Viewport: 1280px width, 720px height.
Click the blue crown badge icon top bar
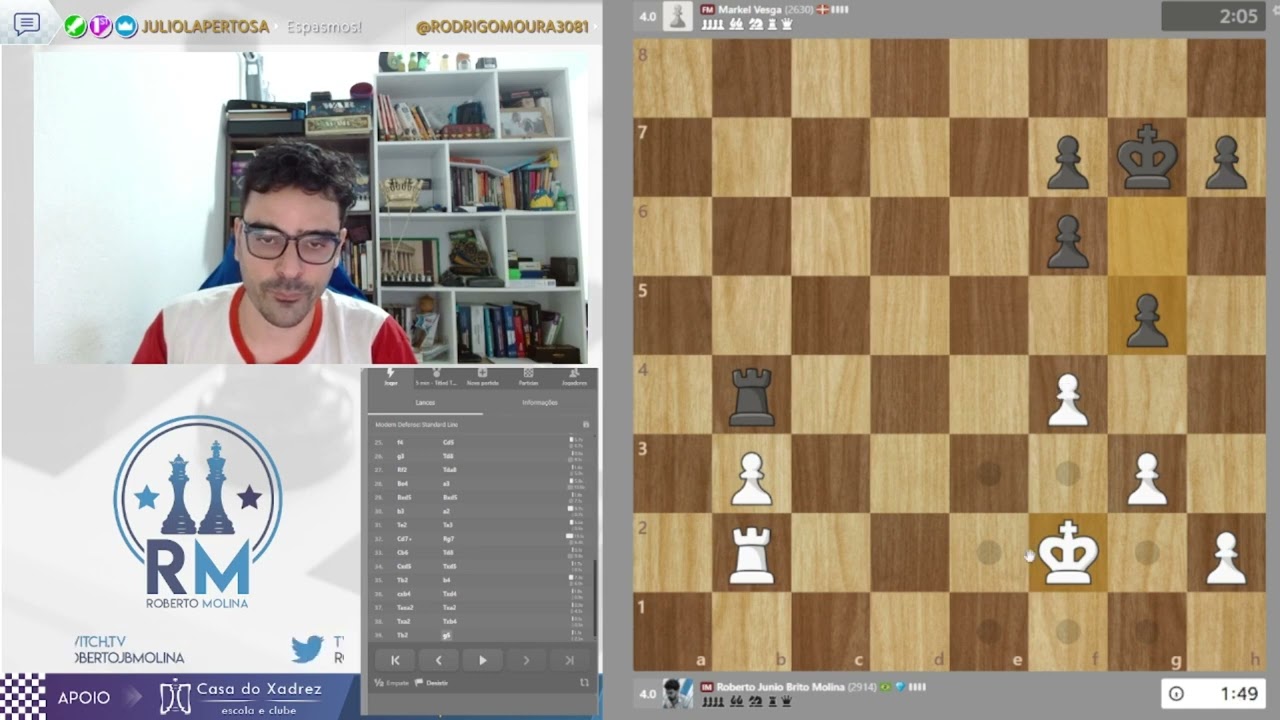pyautogui.click(x=126, y=27)
